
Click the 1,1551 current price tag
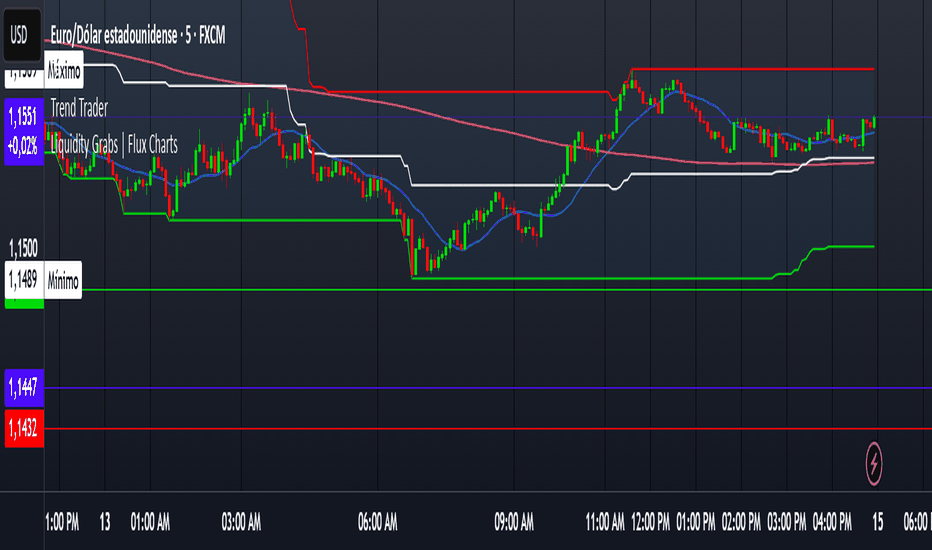tap(24, 117)
